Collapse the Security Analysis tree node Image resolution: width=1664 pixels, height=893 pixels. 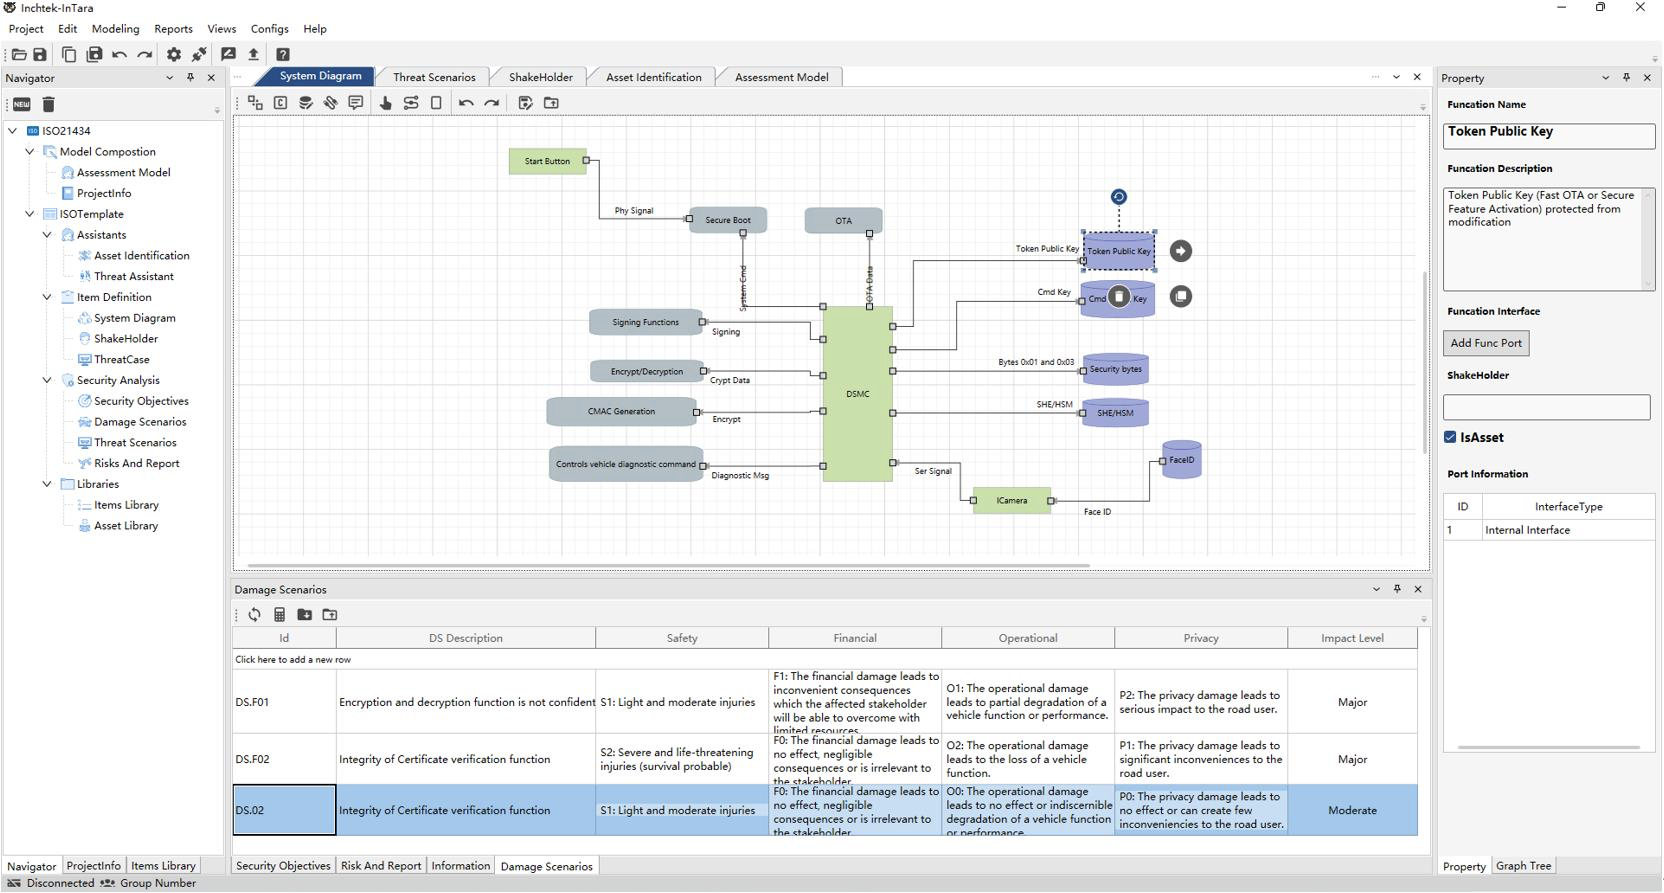click(x=47, y=380)
